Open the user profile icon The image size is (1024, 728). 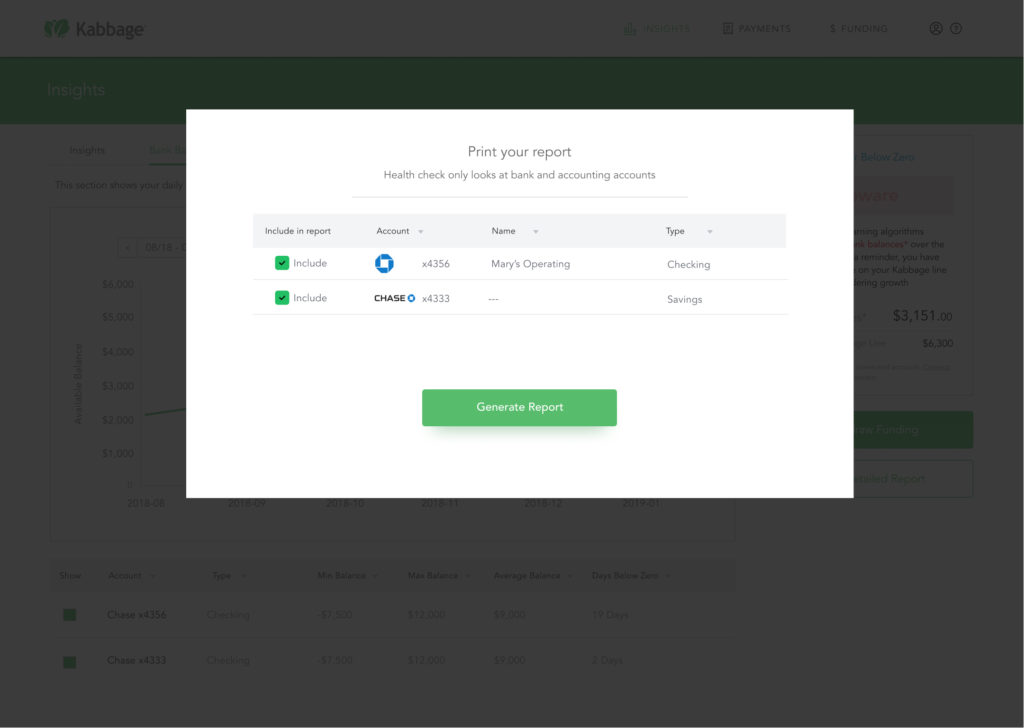coord(936,29)
